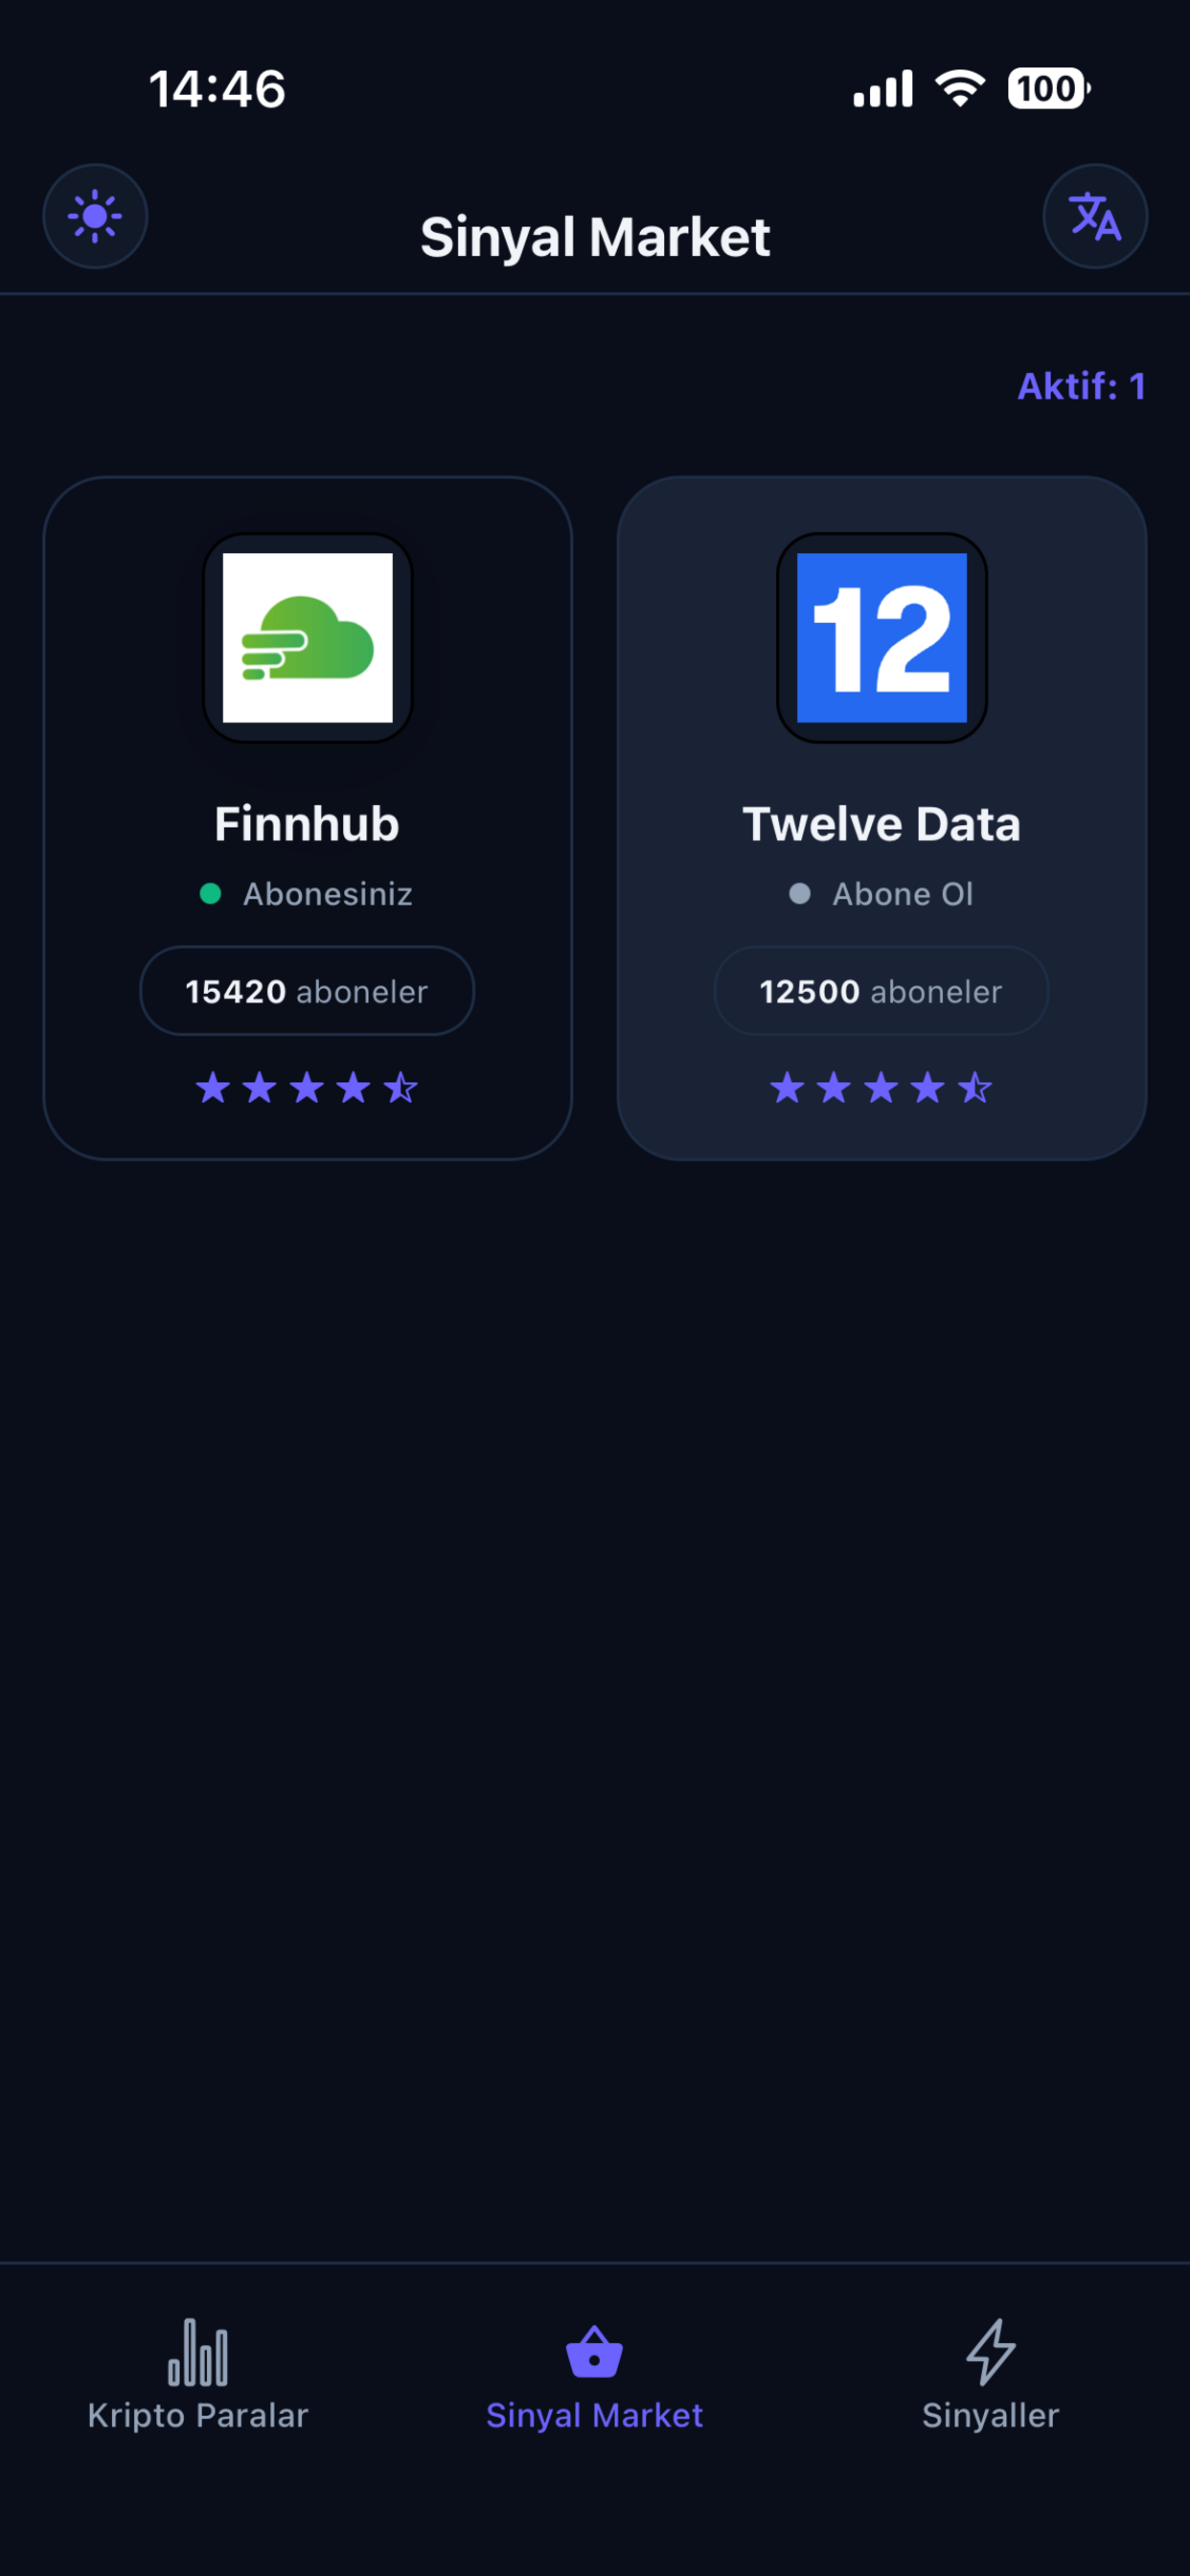
Task: Tap the Finnhub cloud logo
Action: 307,638
